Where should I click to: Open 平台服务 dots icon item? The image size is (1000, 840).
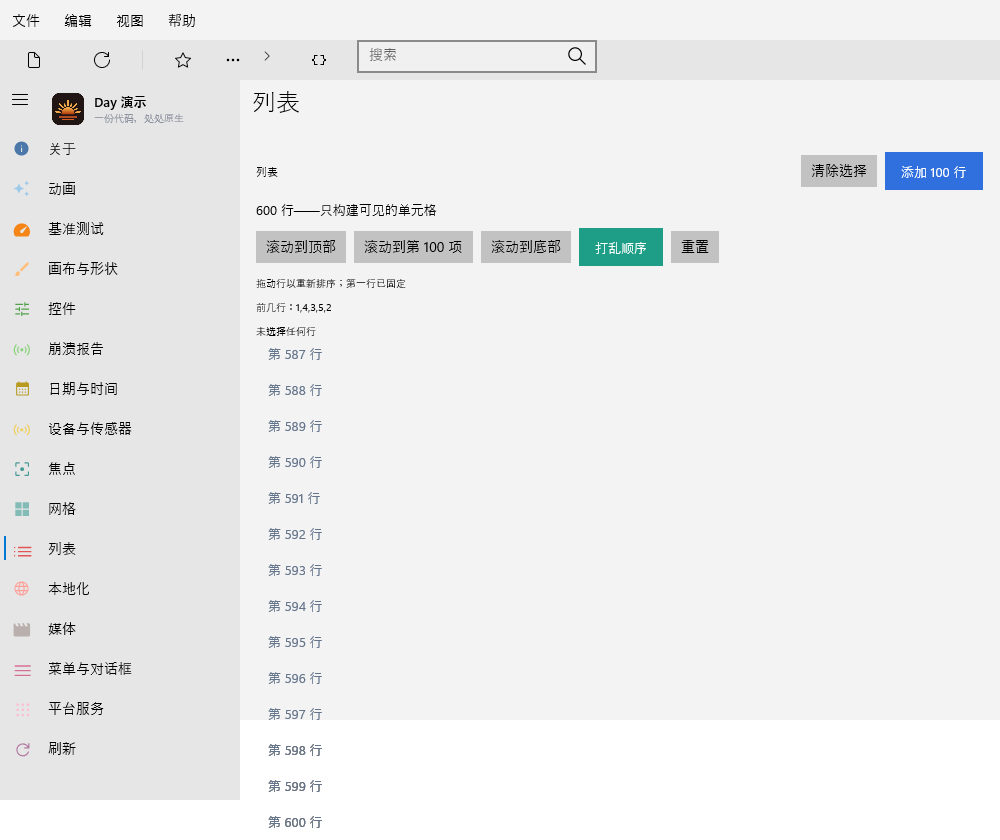pyautogui.click(x=120, y=709)
